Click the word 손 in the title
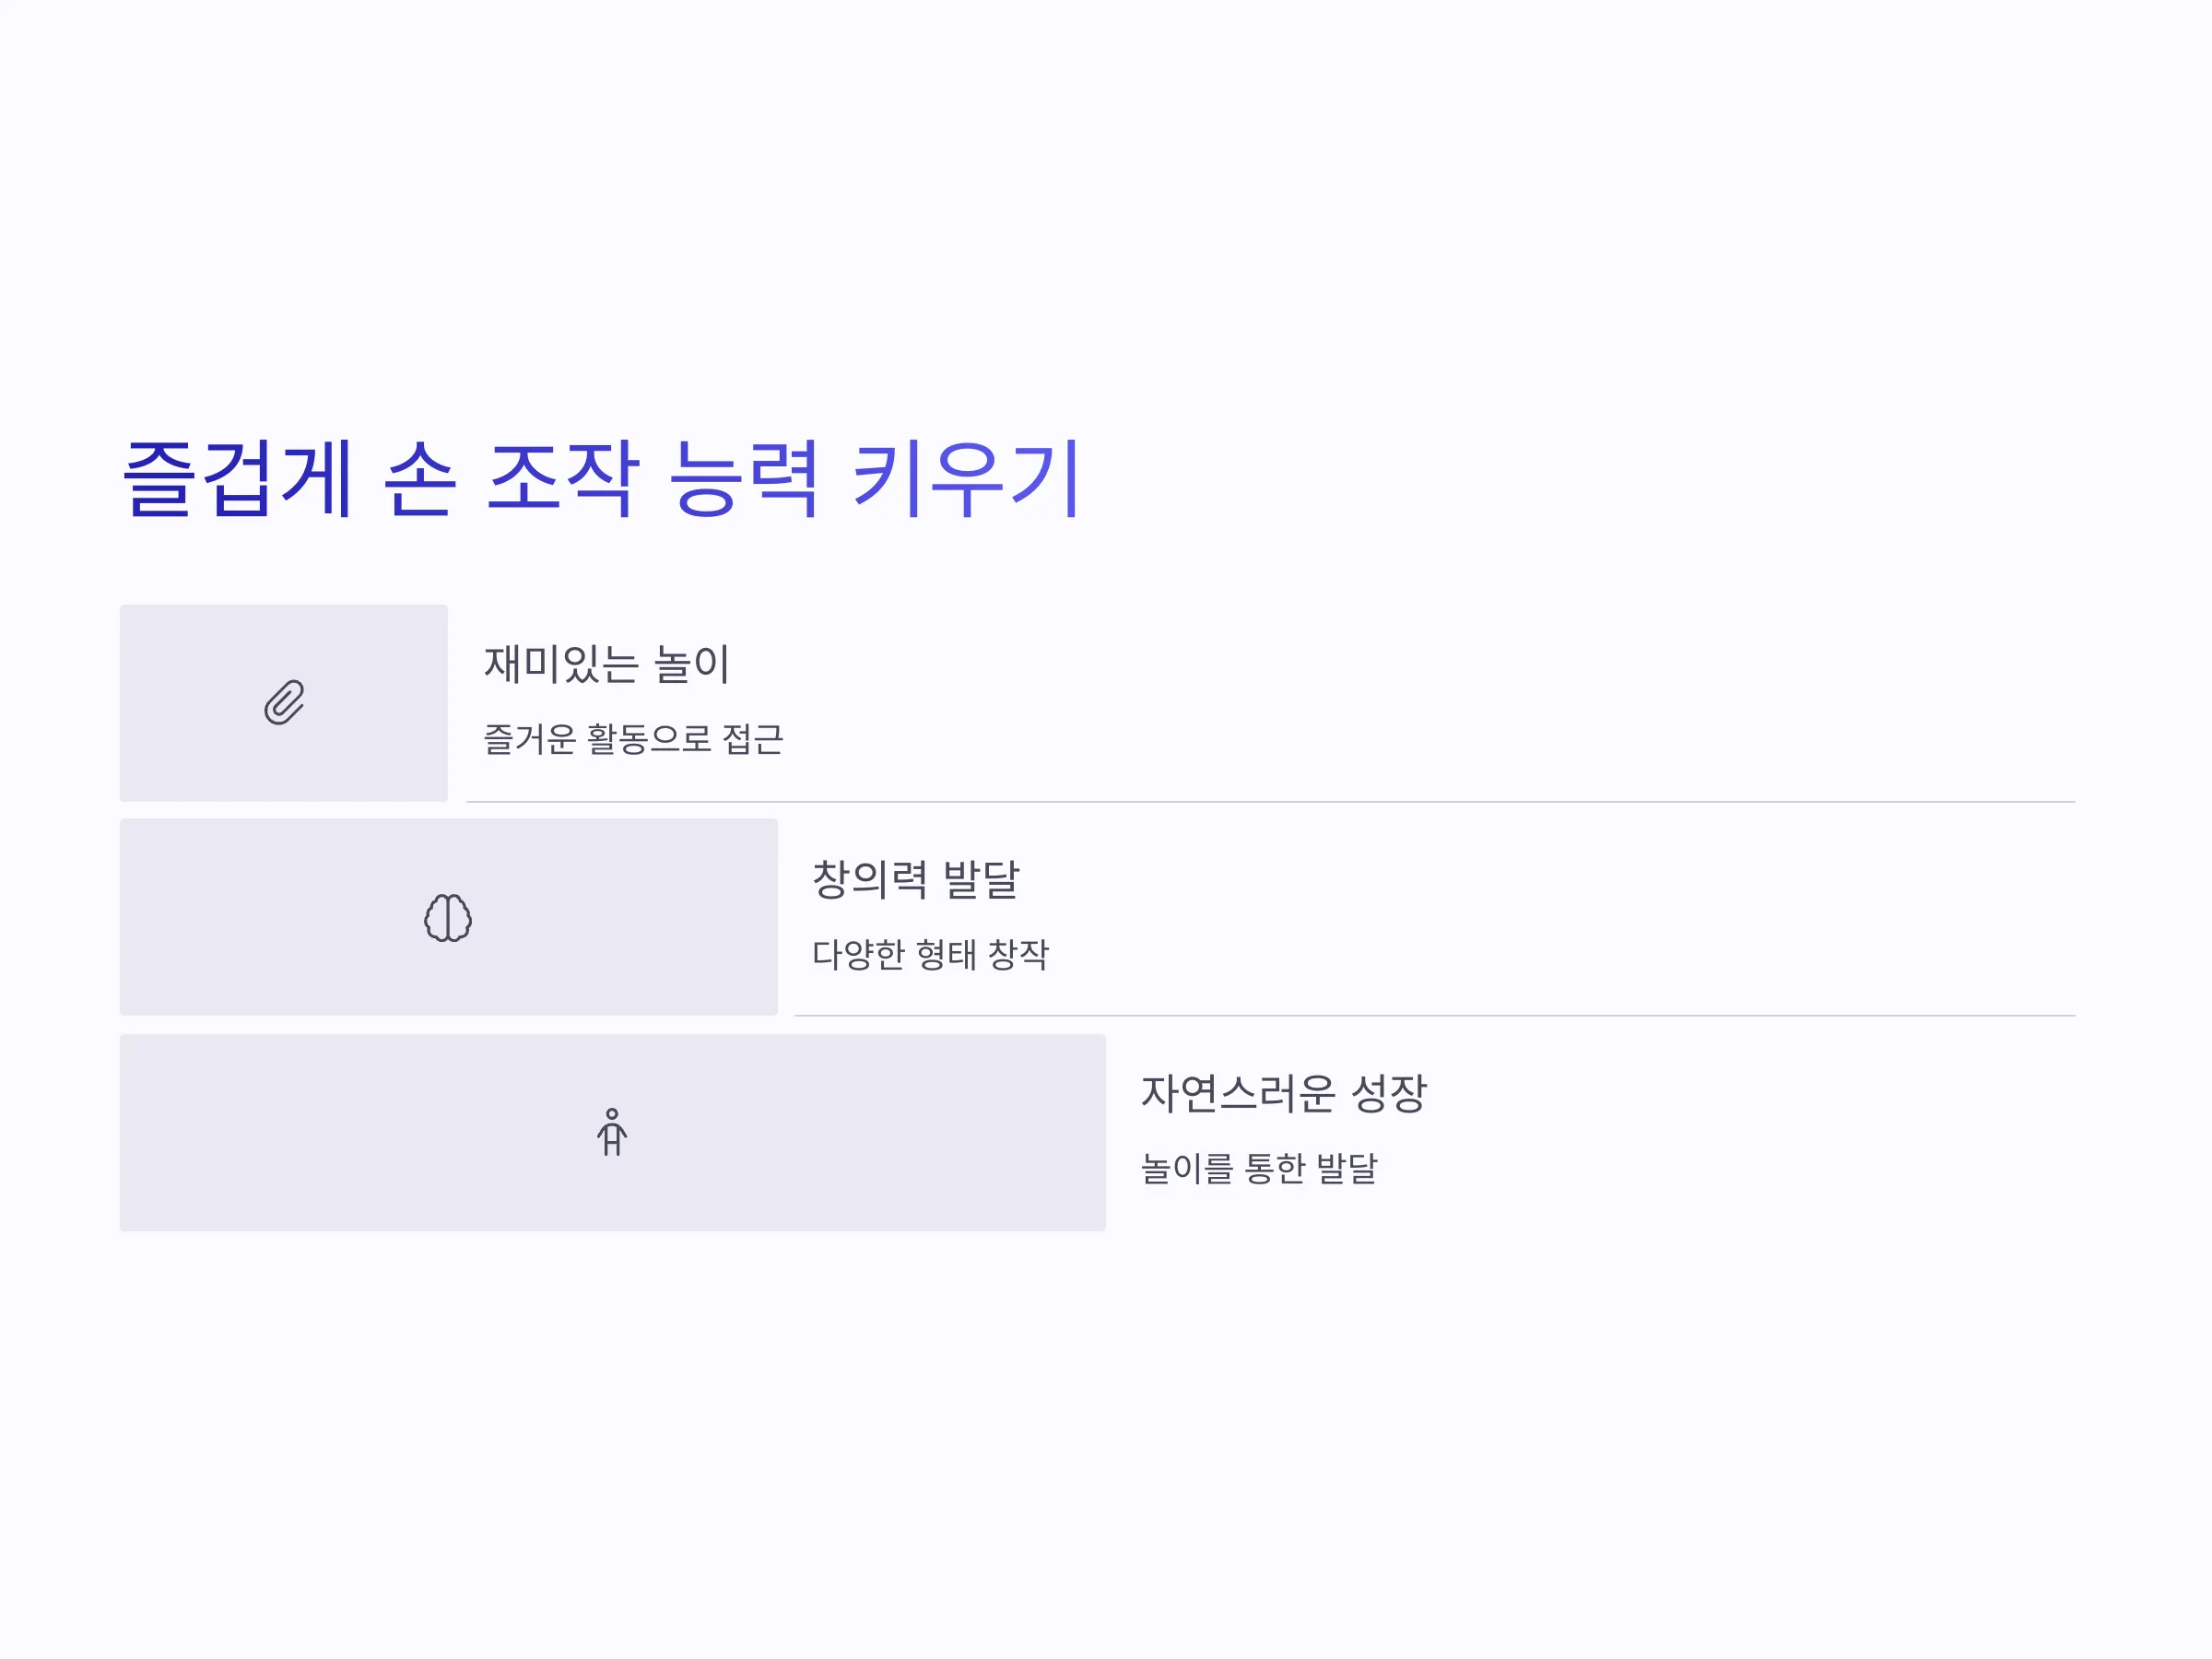The image size is (2212, 1659). [x=420, y=478]
